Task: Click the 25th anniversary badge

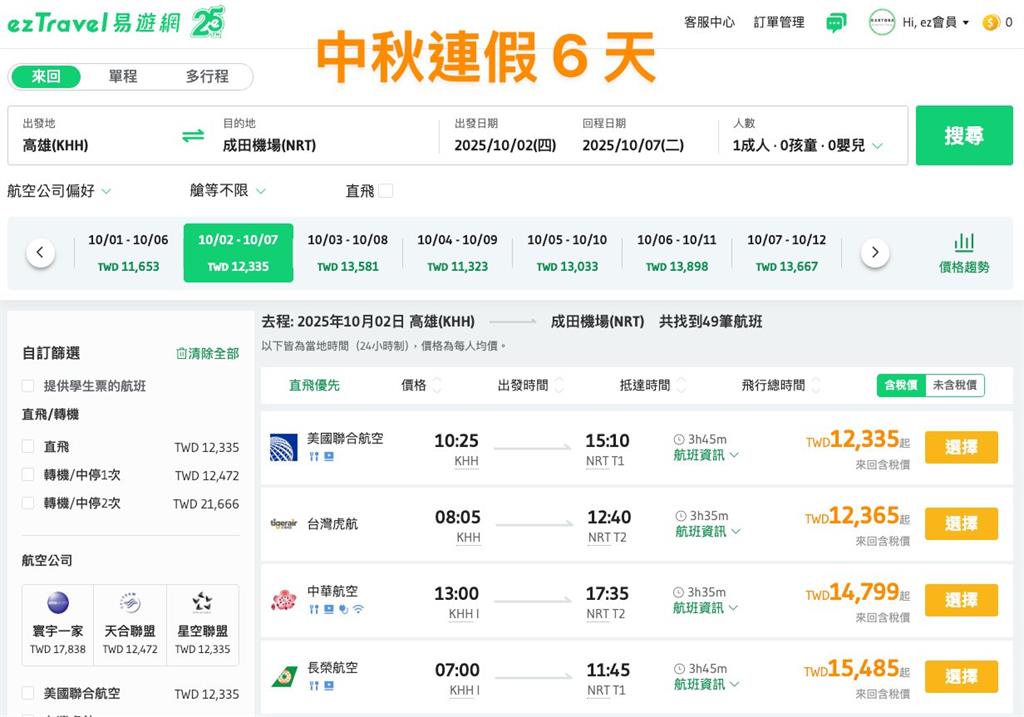Action: coord(208,22)
